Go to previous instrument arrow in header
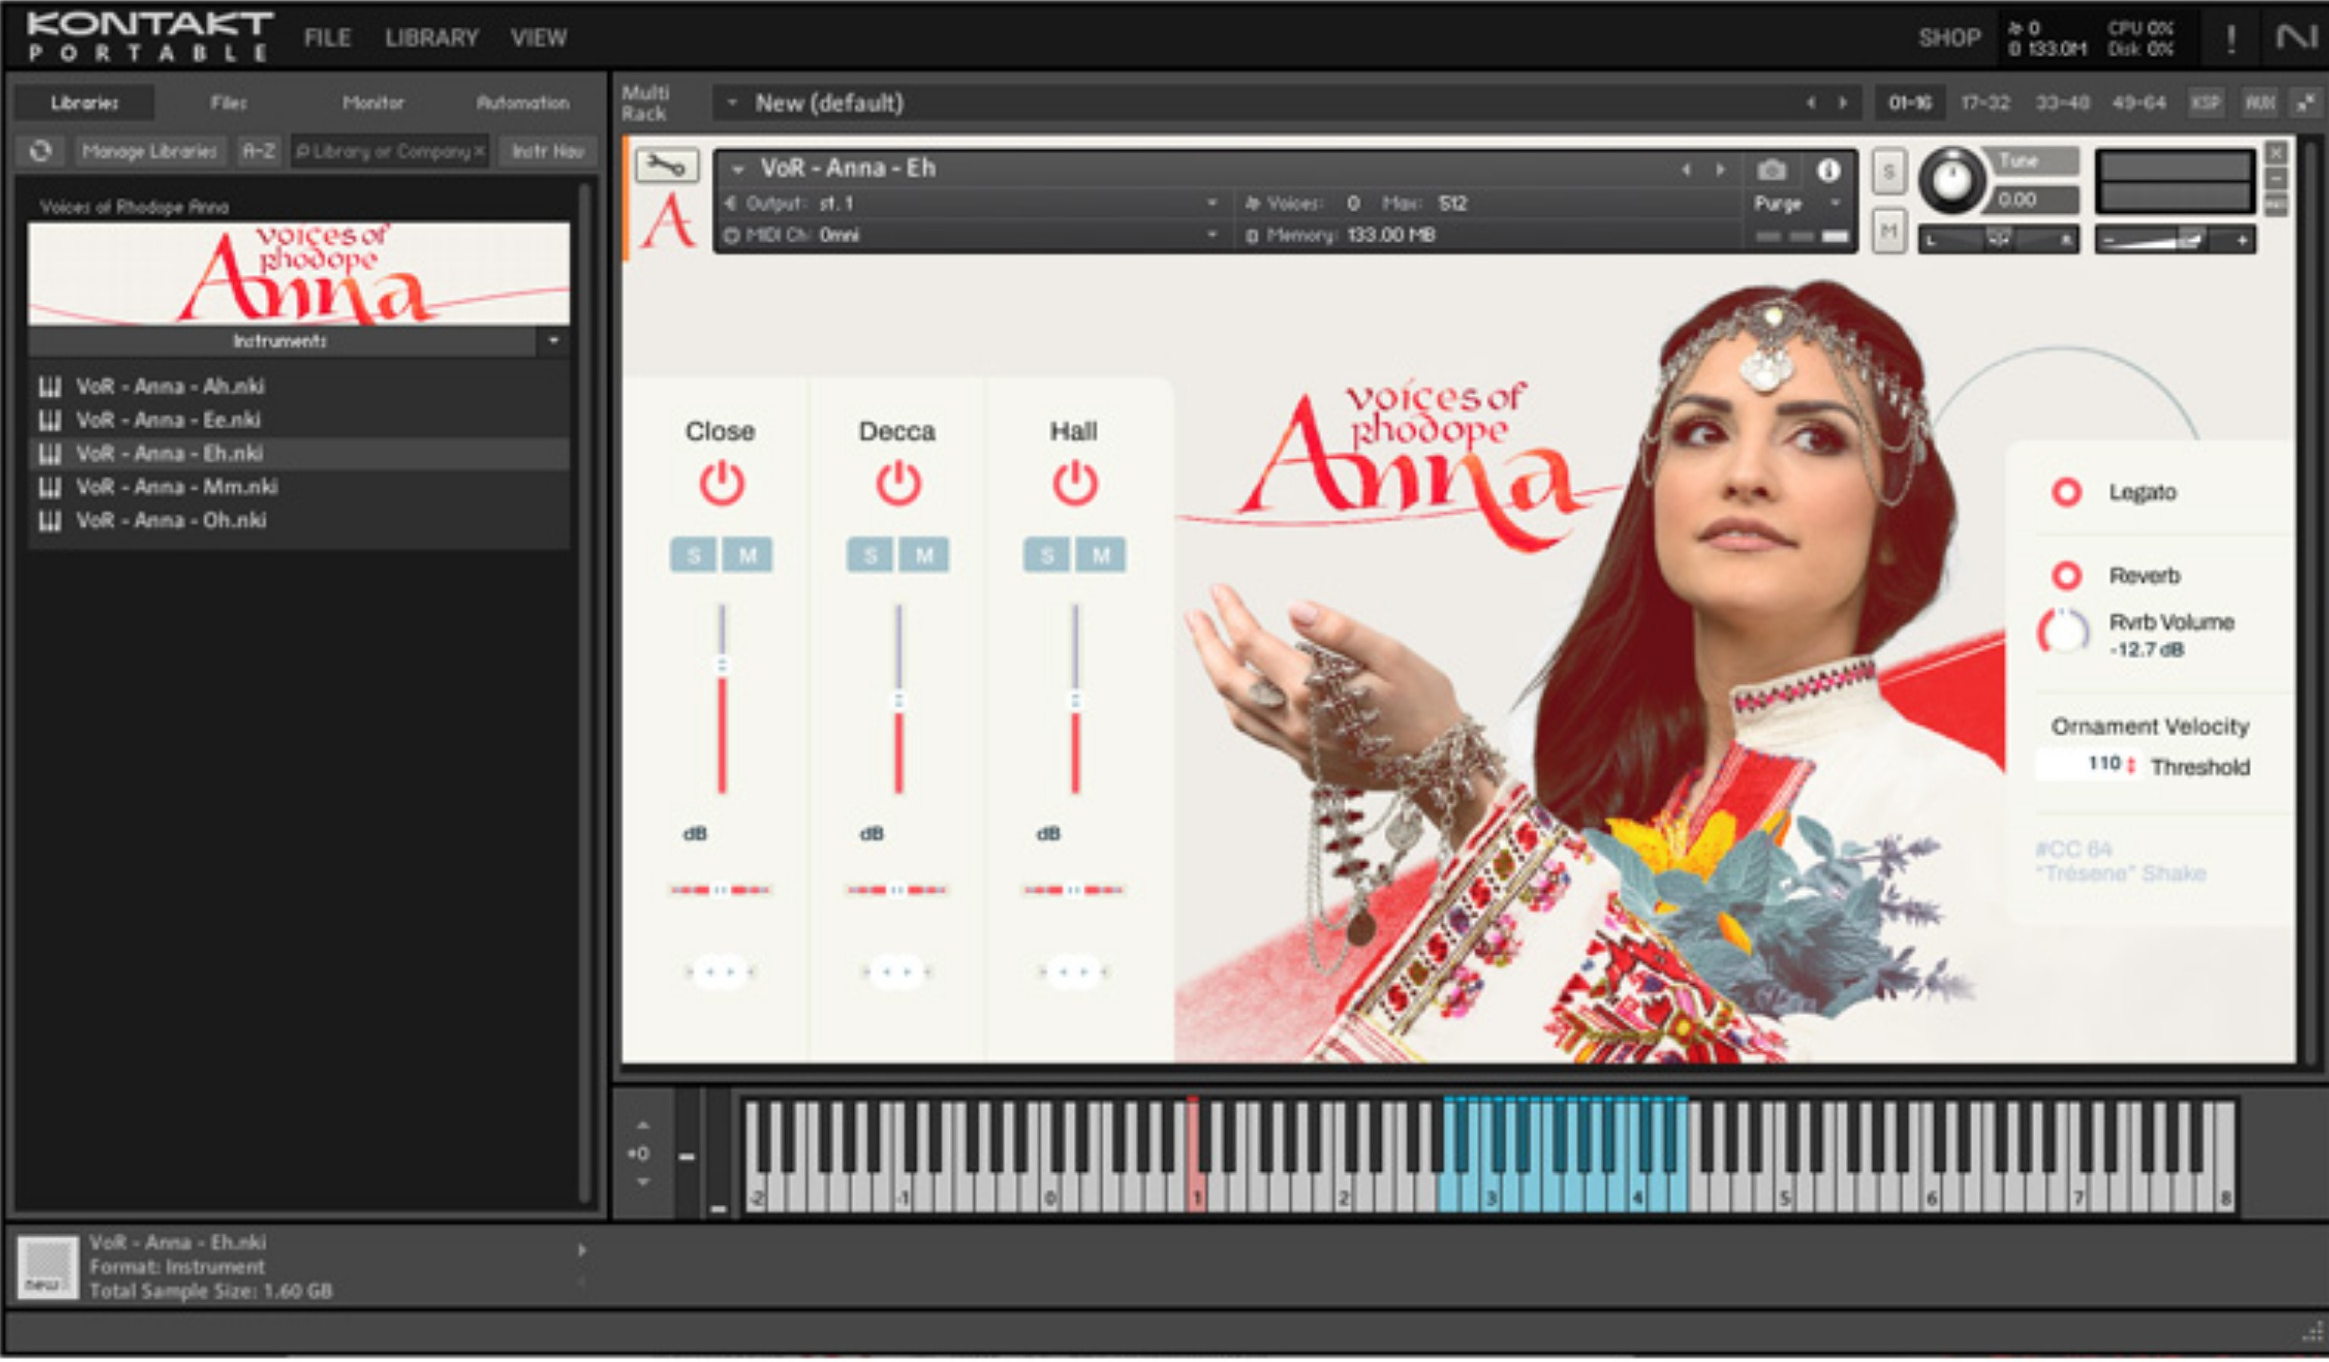The height and width of the screenshot is (1362, 2329). click(1686, 170)
